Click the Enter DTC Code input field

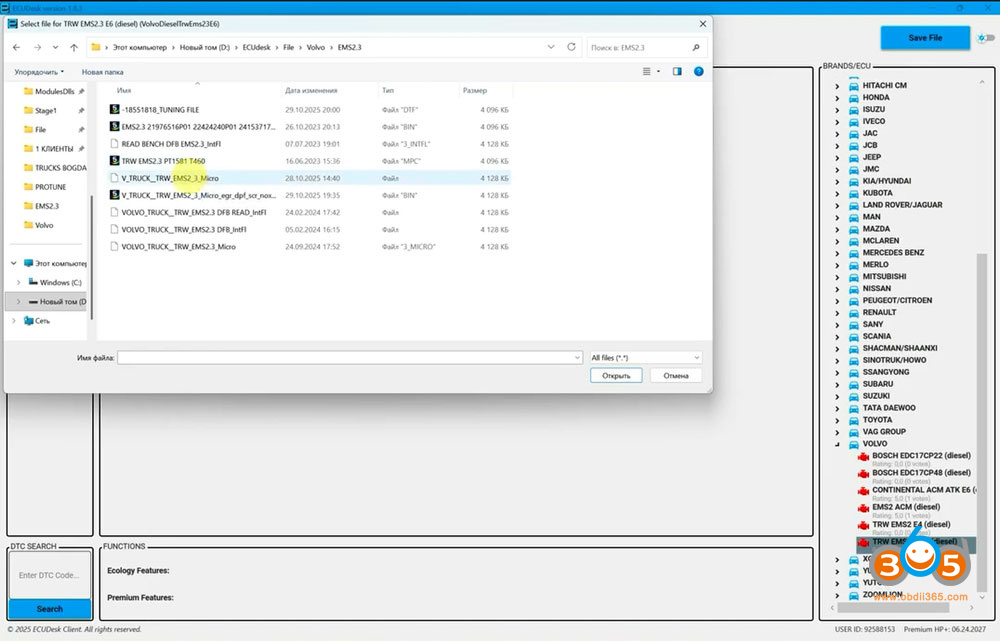pyautogui.click(x=49, y=575)
